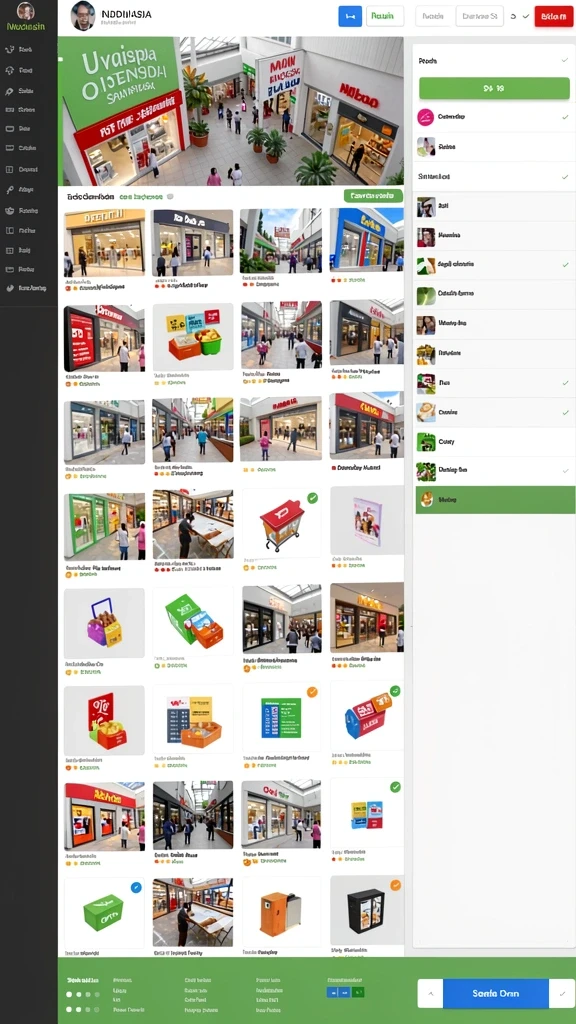The image size is (576, 1024).
Task: Select the highlighted green row ending the right list
Action: [x=495, y=500]
